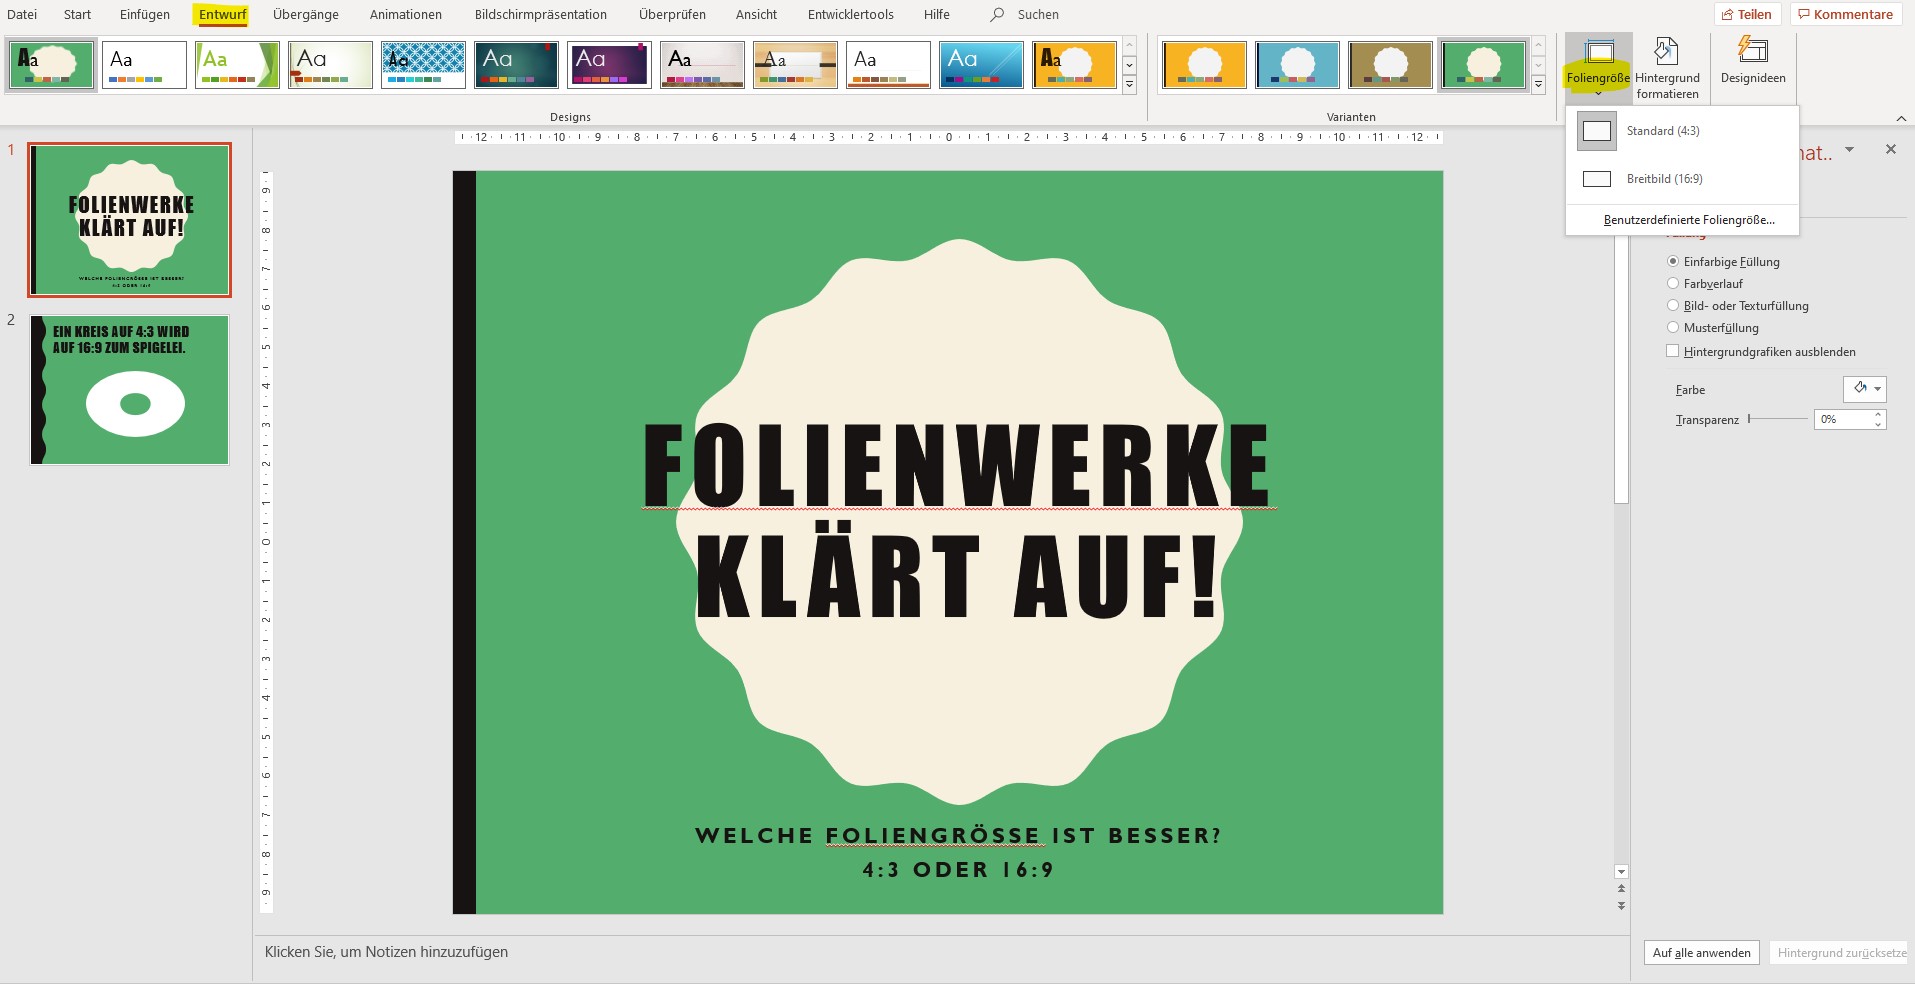Switch to the Überprüfen tab

[x=672, y=14]
